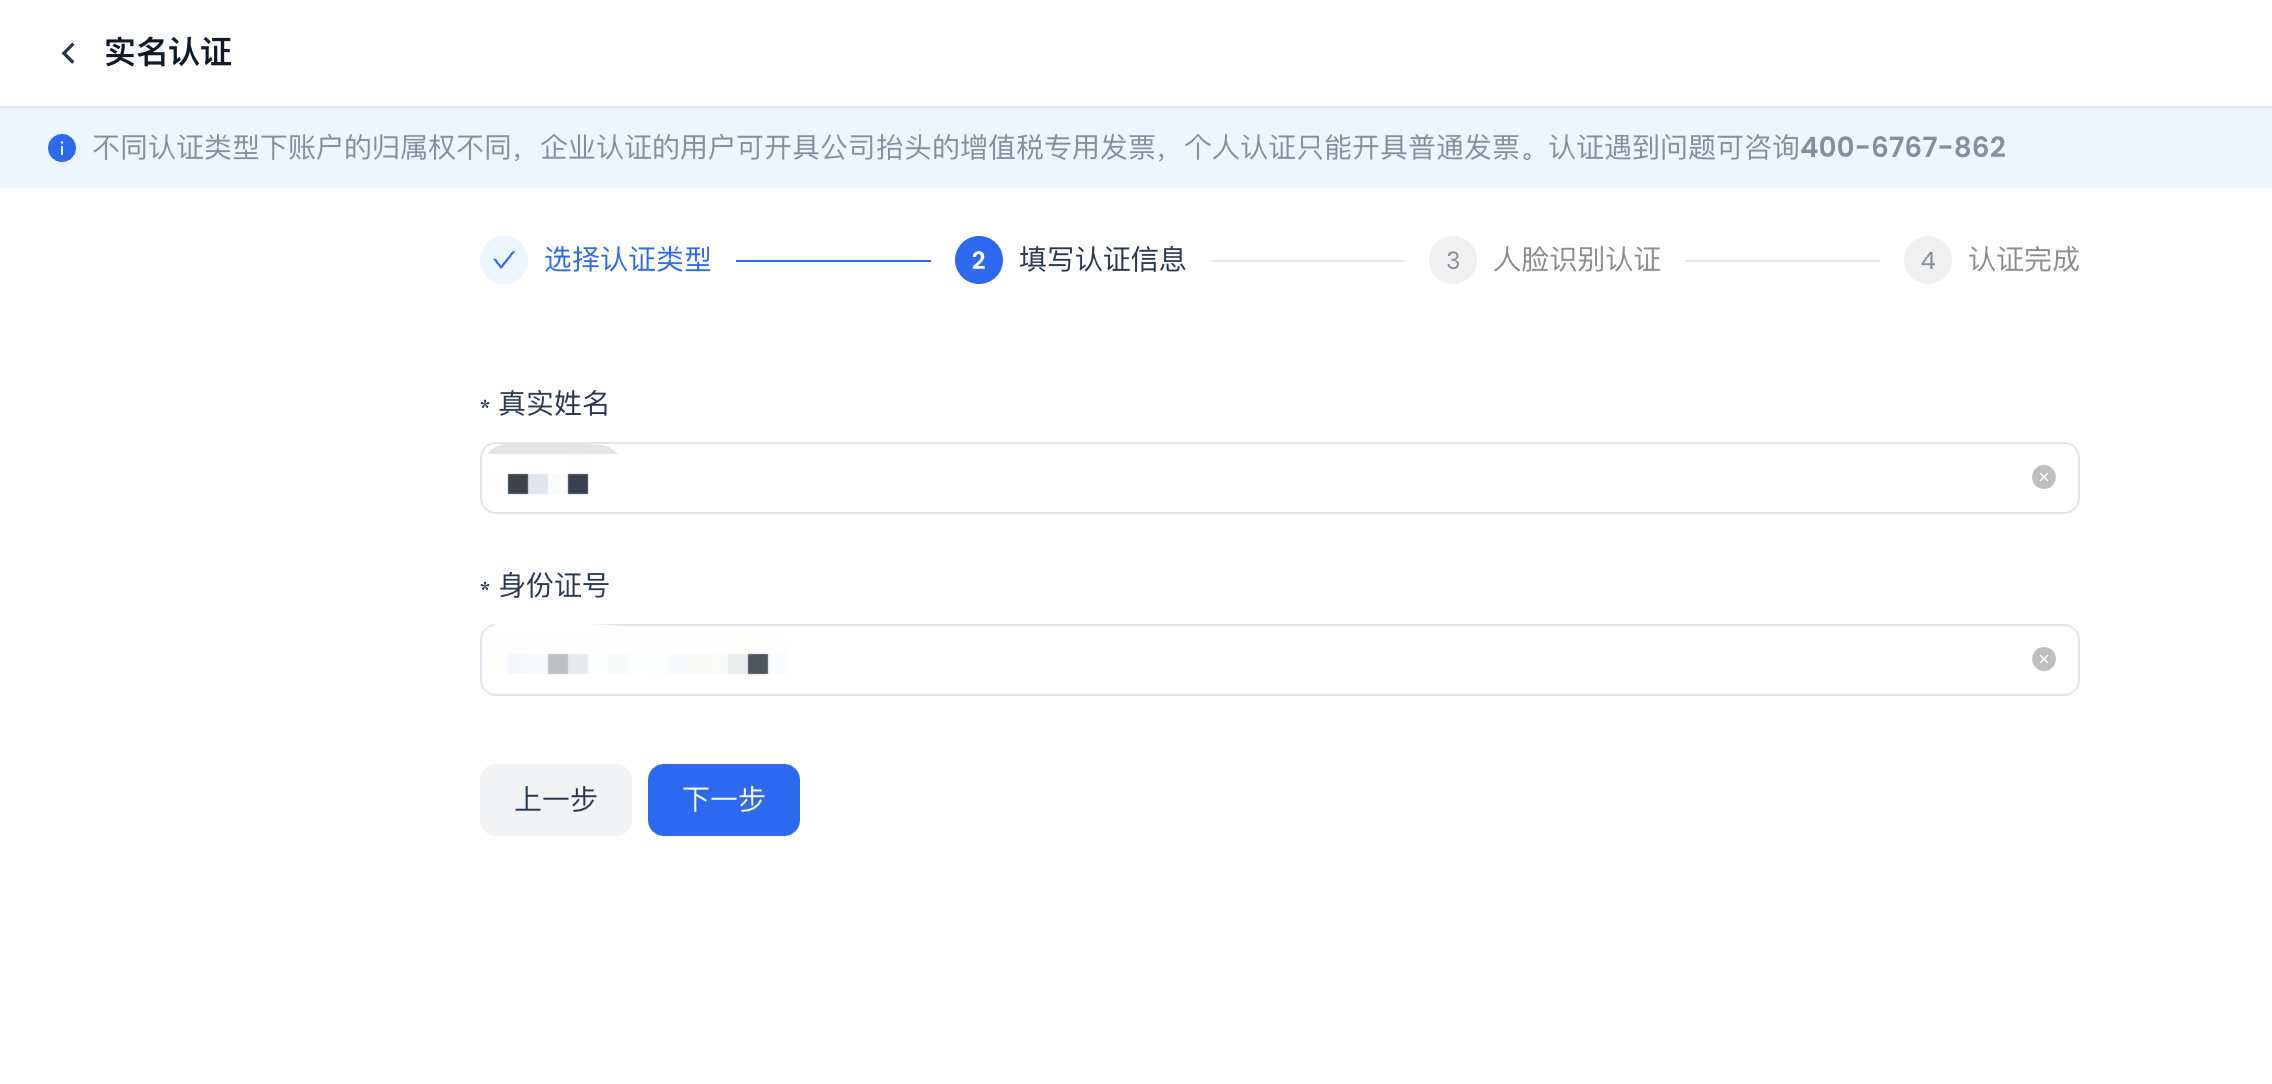Image resolution: width=2272 pixels, height=1084 pixels.
Task: Click the step 2 circle icon
Action: coord(978,260)
